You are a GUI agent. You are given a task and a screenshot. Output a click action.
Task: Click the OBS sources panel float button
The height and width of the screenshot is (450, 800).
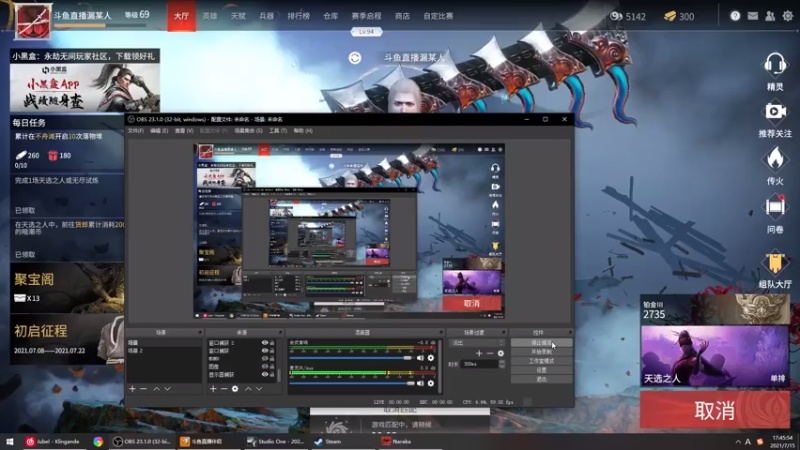coord(280,332)
